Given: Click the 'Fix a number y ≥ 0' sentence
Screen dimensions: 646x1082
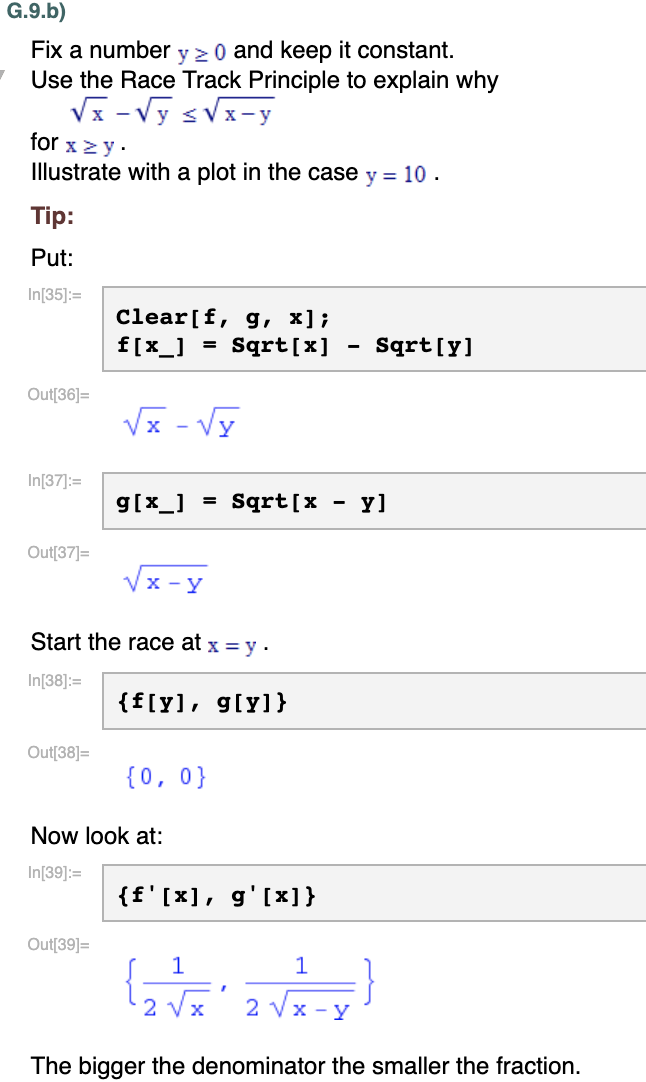Looking at the screenshot, I should (x=242, y=50).
